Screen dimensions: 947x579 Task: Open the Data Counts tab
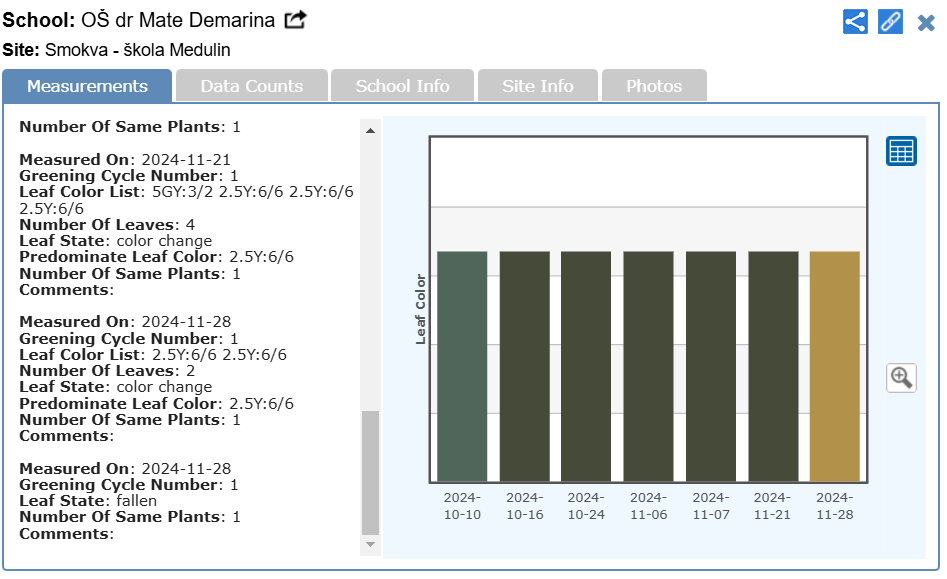click(252, 86)
